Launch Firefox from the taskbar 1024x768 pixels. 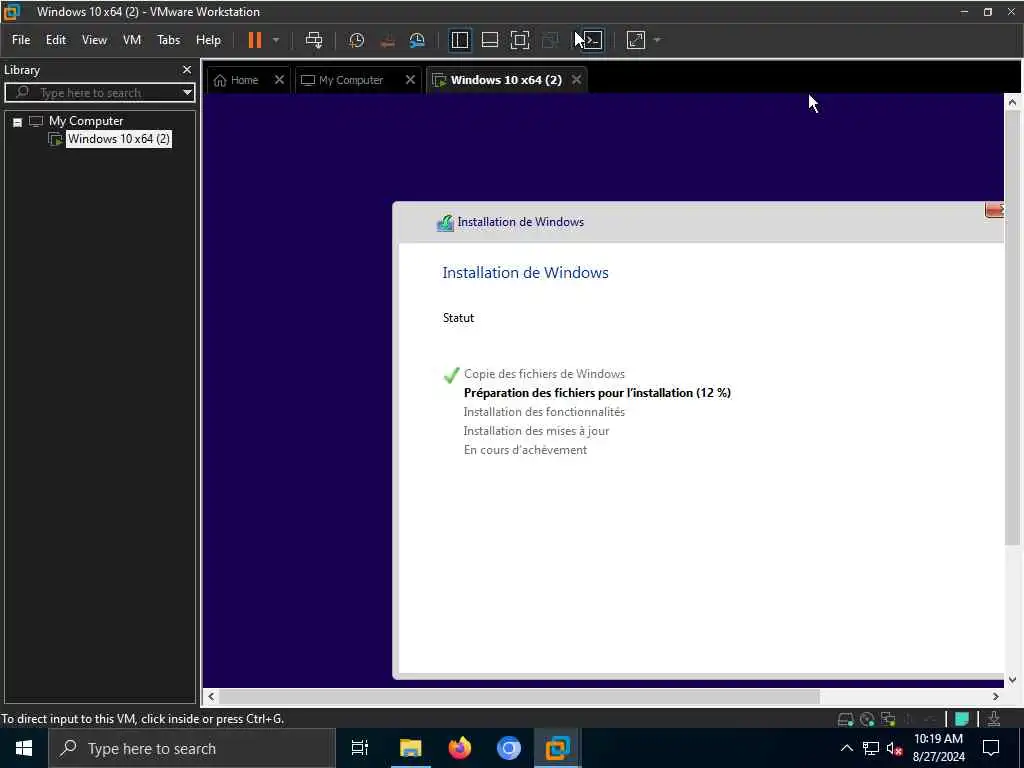click(460, 748)
